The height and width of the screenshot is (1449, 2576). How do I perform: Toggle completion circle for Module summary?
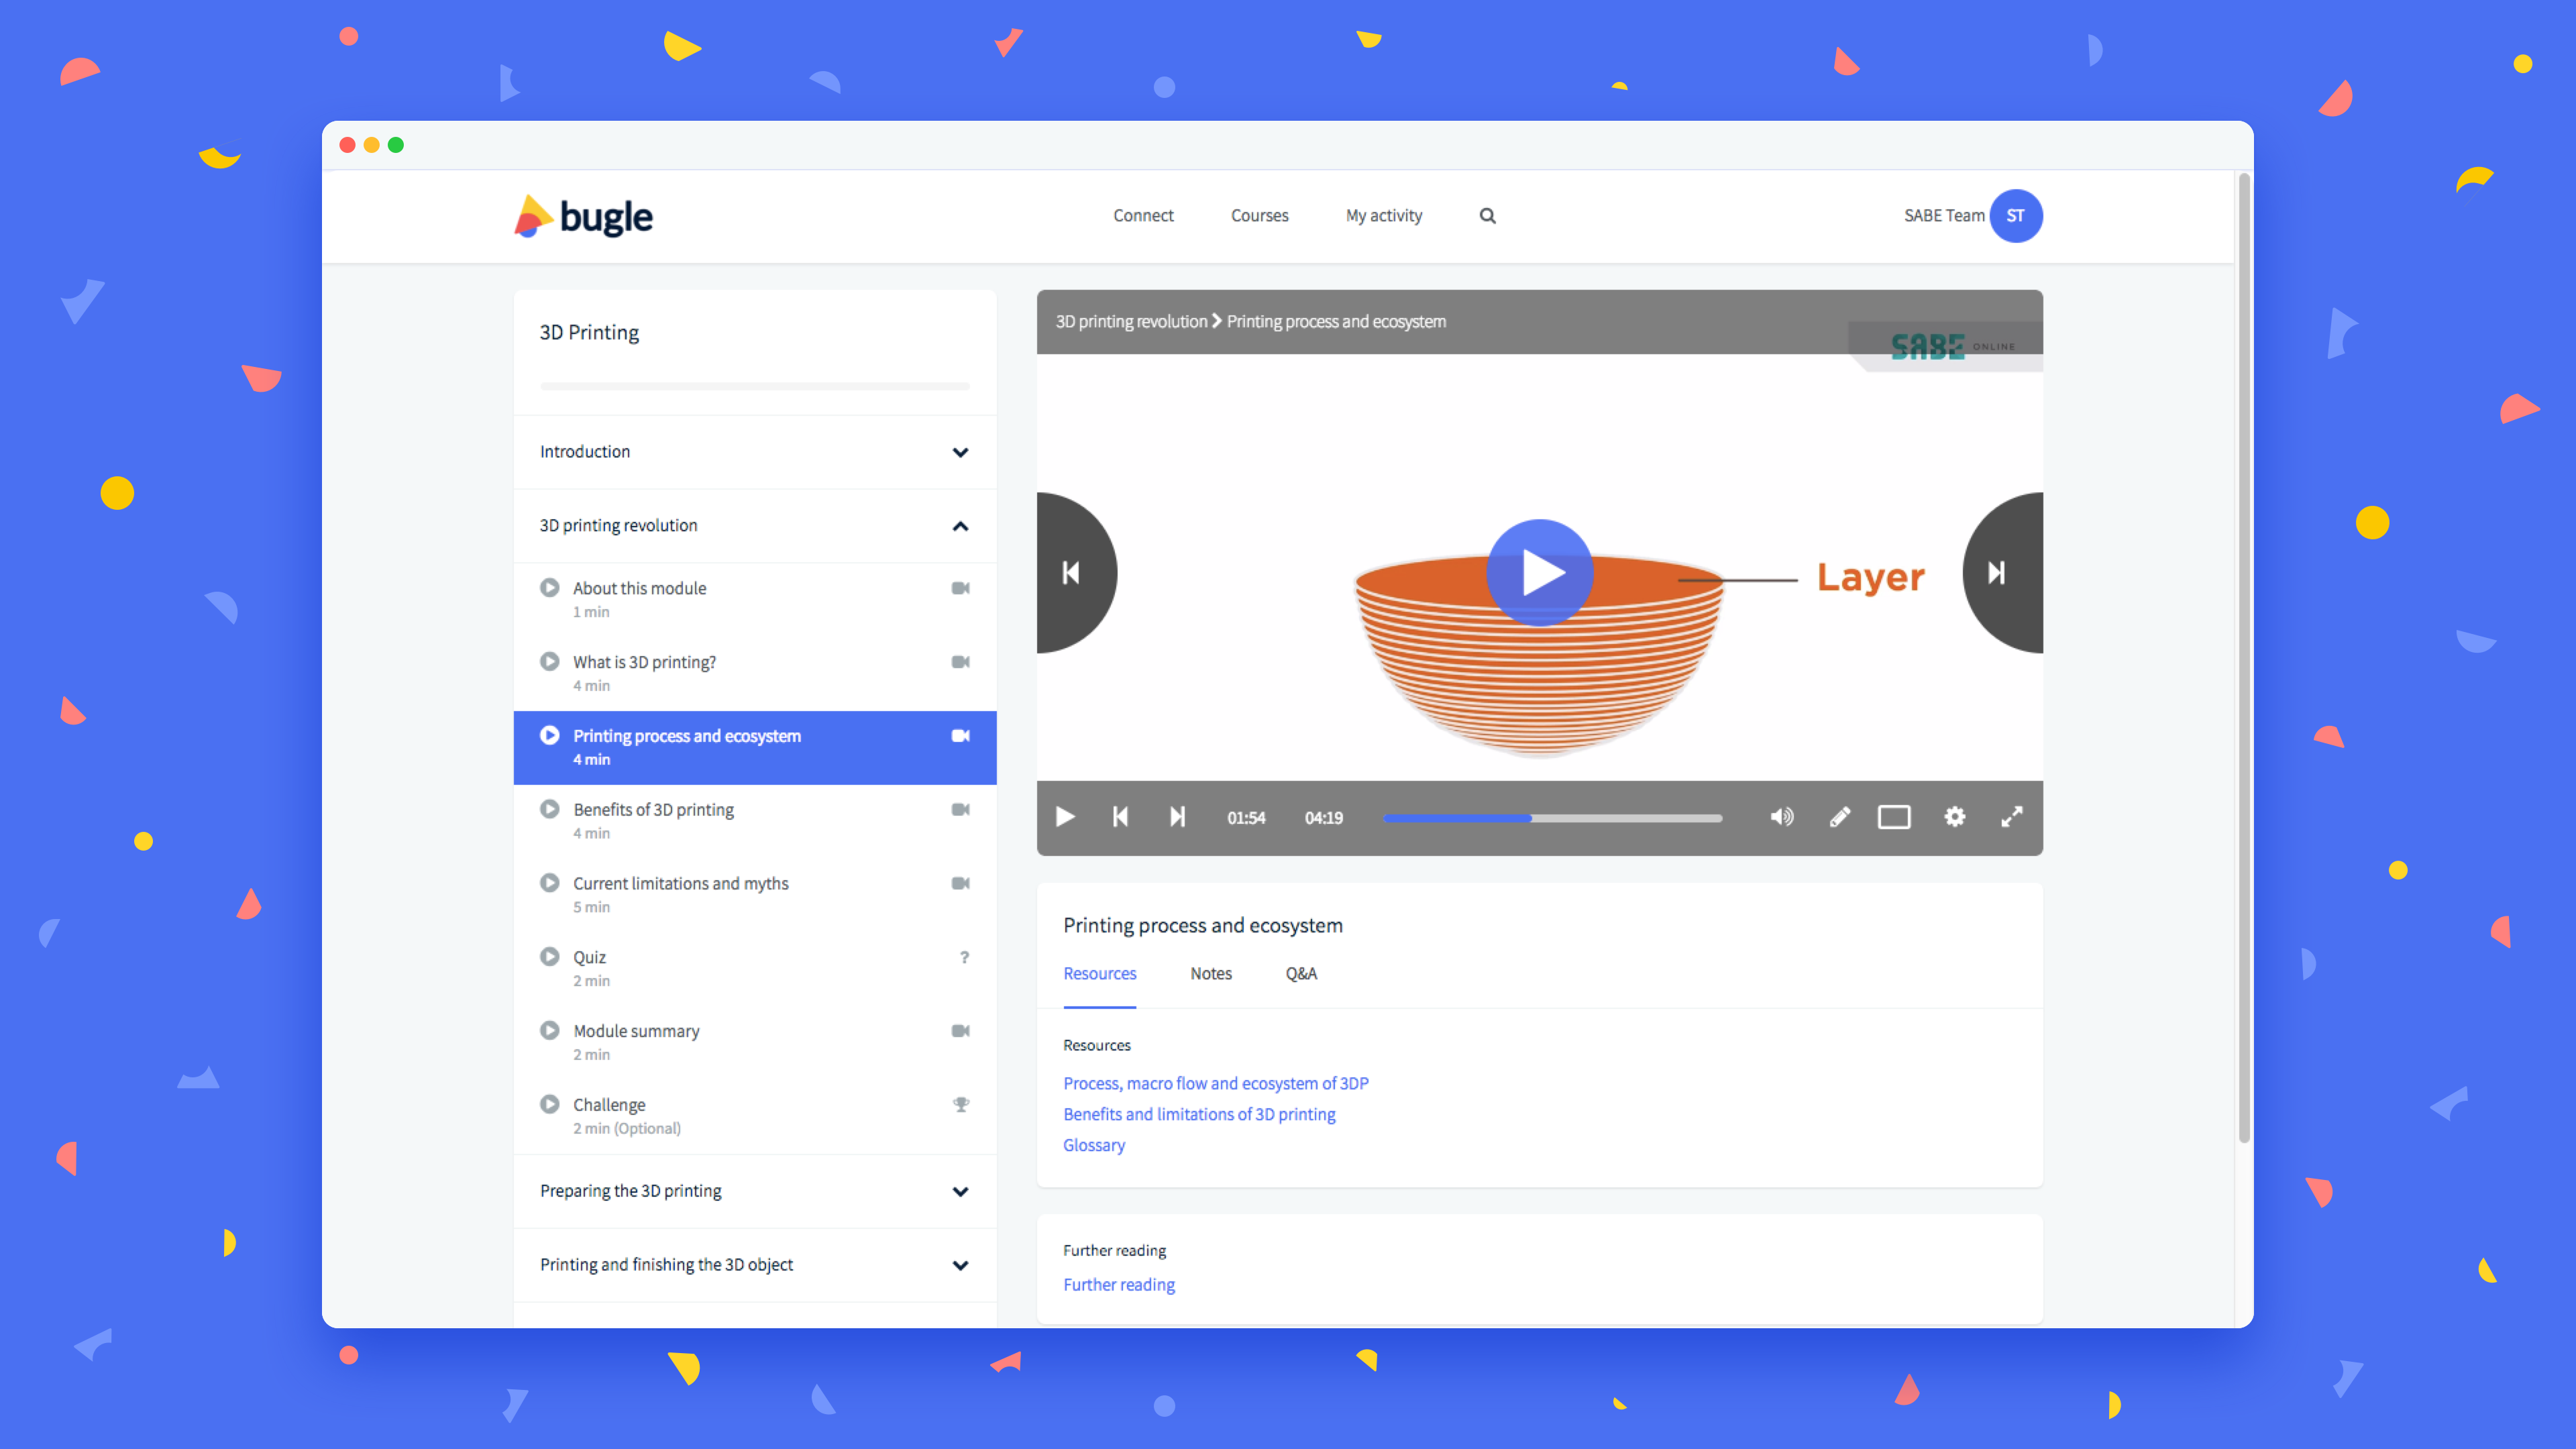[x=549, y=1030]
